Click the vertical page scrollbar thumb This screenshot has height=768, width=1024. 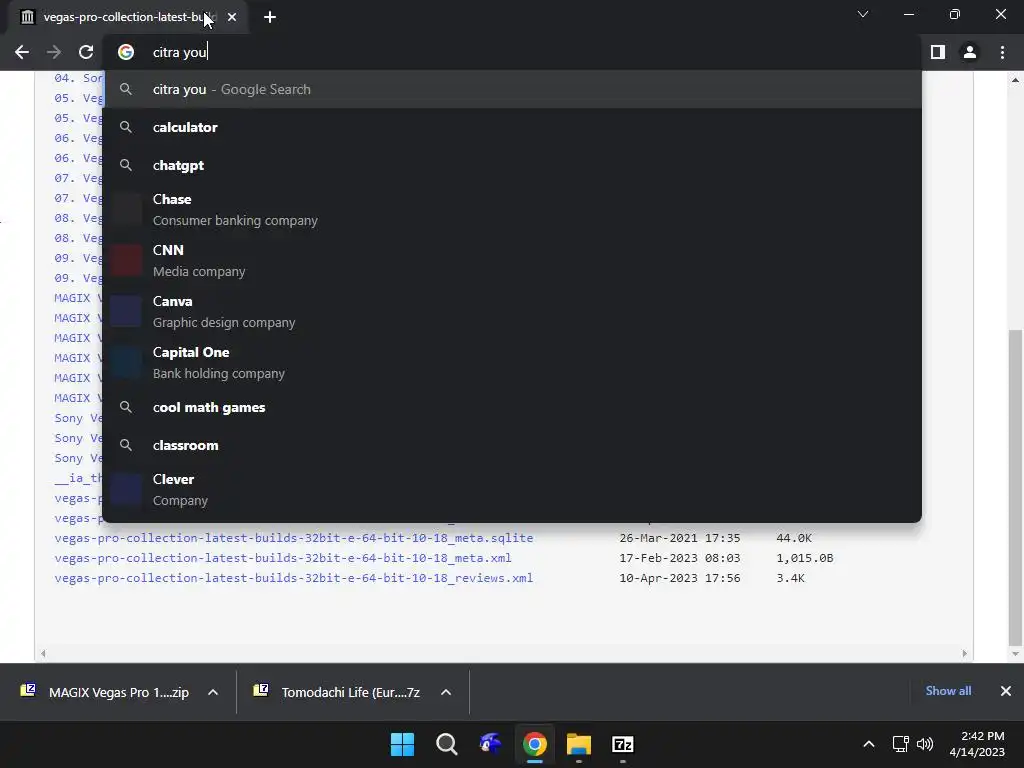pos(1015,487)
